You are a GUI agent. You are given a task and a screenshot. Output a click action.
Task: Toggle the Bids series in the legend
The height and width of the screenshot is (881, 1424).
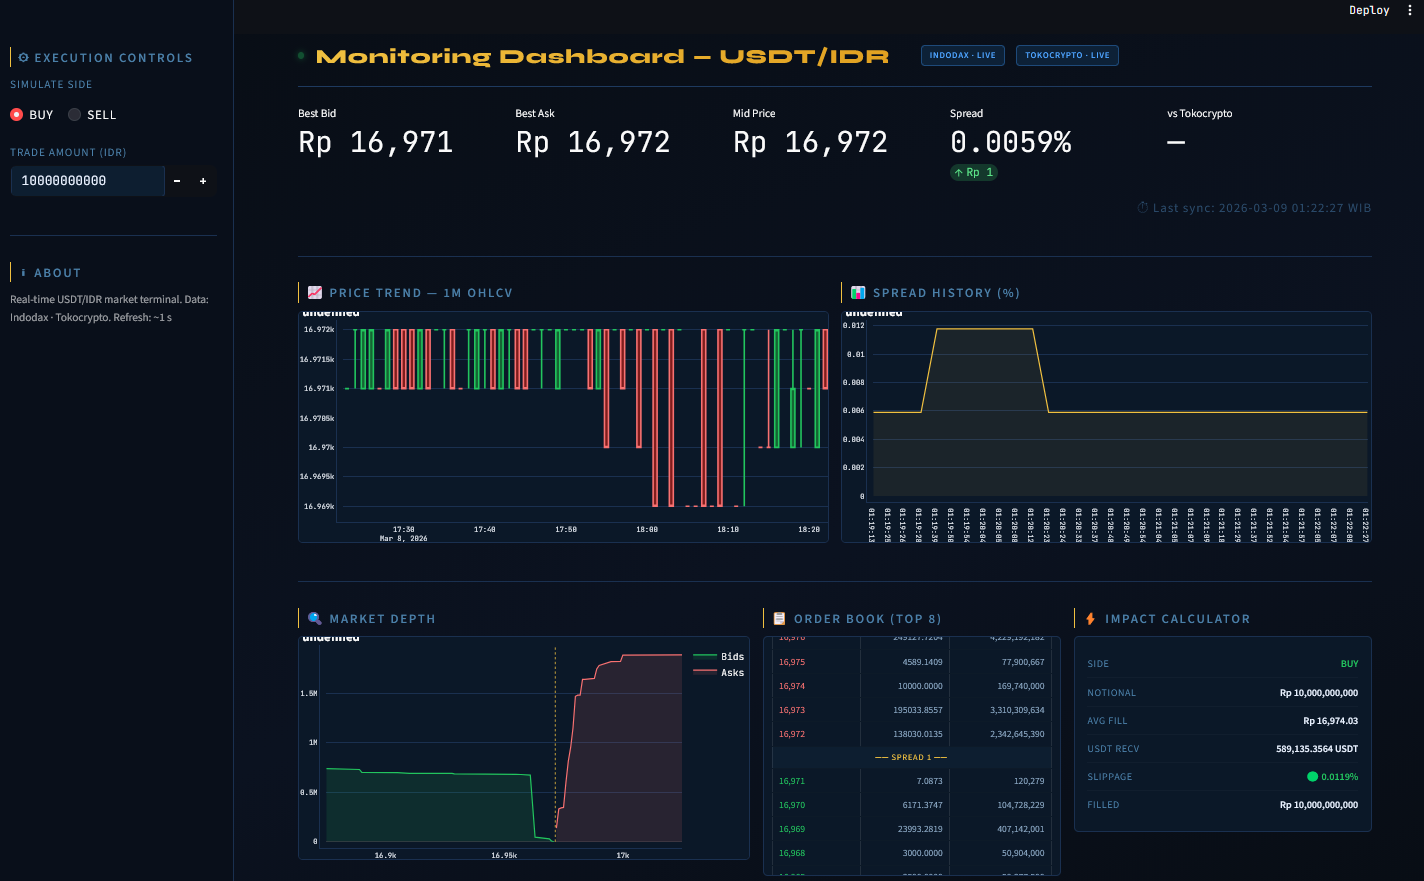[x=719, y=657]
